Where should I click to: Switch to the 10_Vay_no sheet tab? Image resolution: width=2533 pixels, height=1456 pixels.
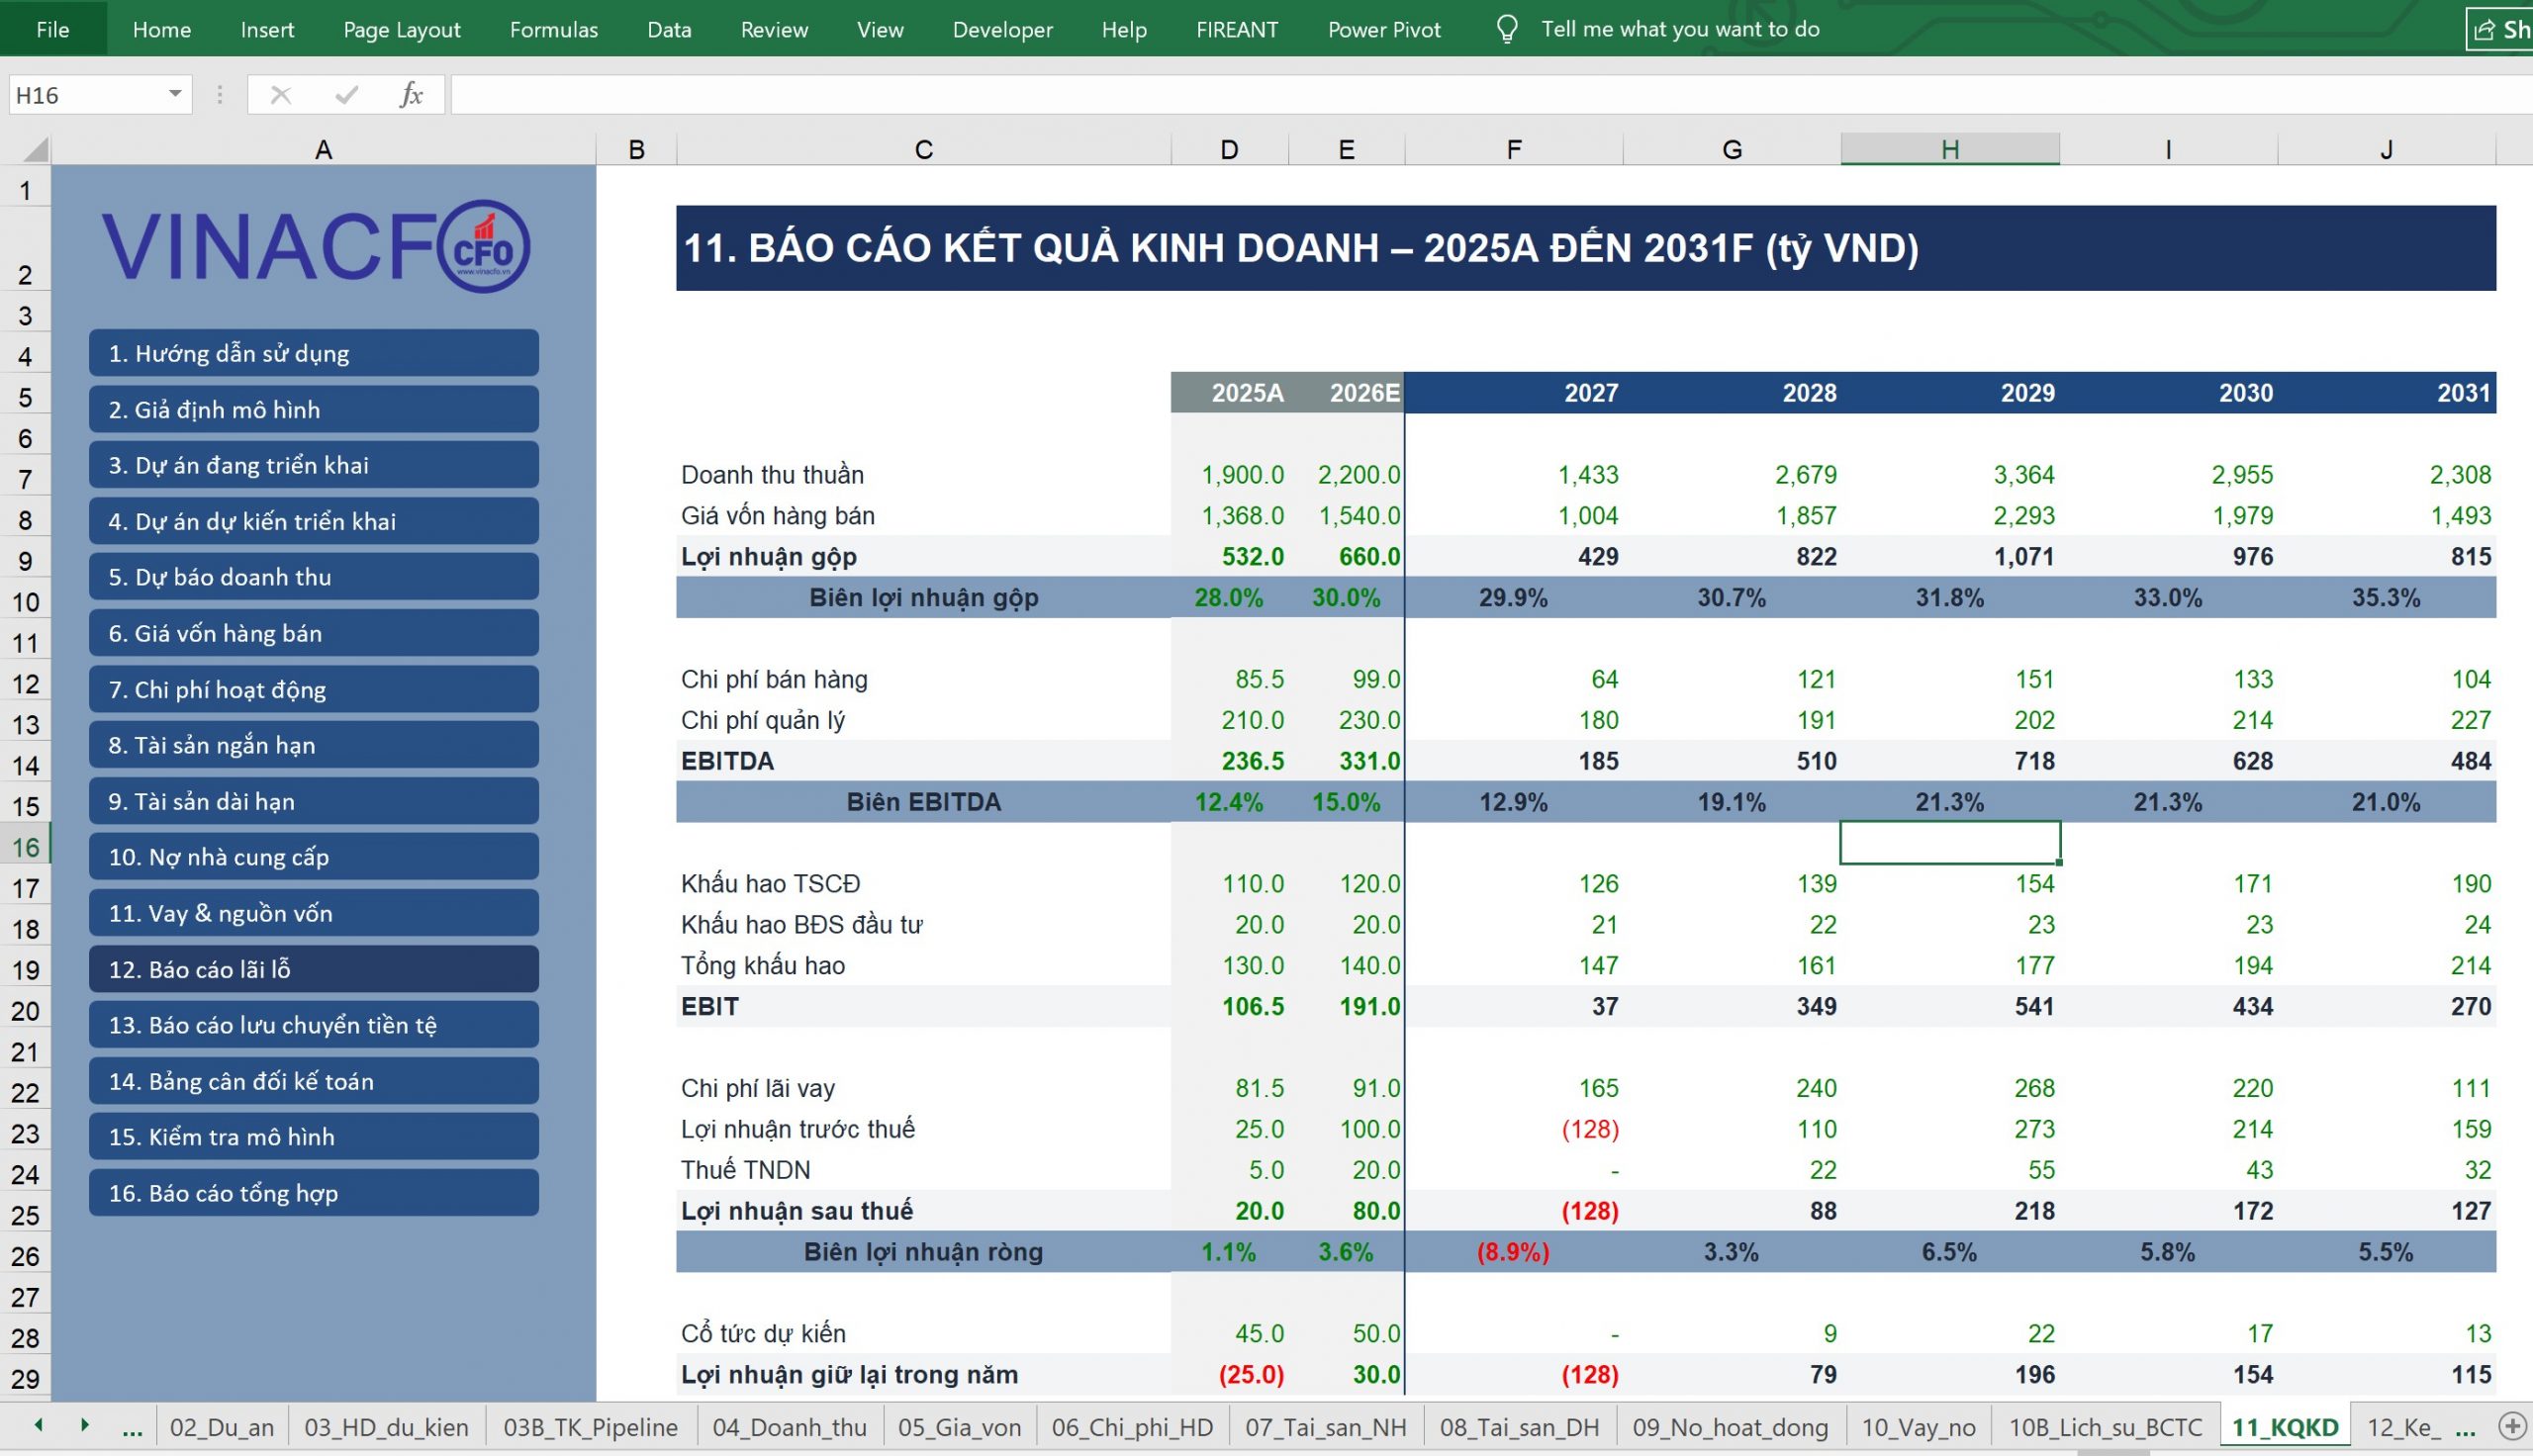pos(1919,1428)
